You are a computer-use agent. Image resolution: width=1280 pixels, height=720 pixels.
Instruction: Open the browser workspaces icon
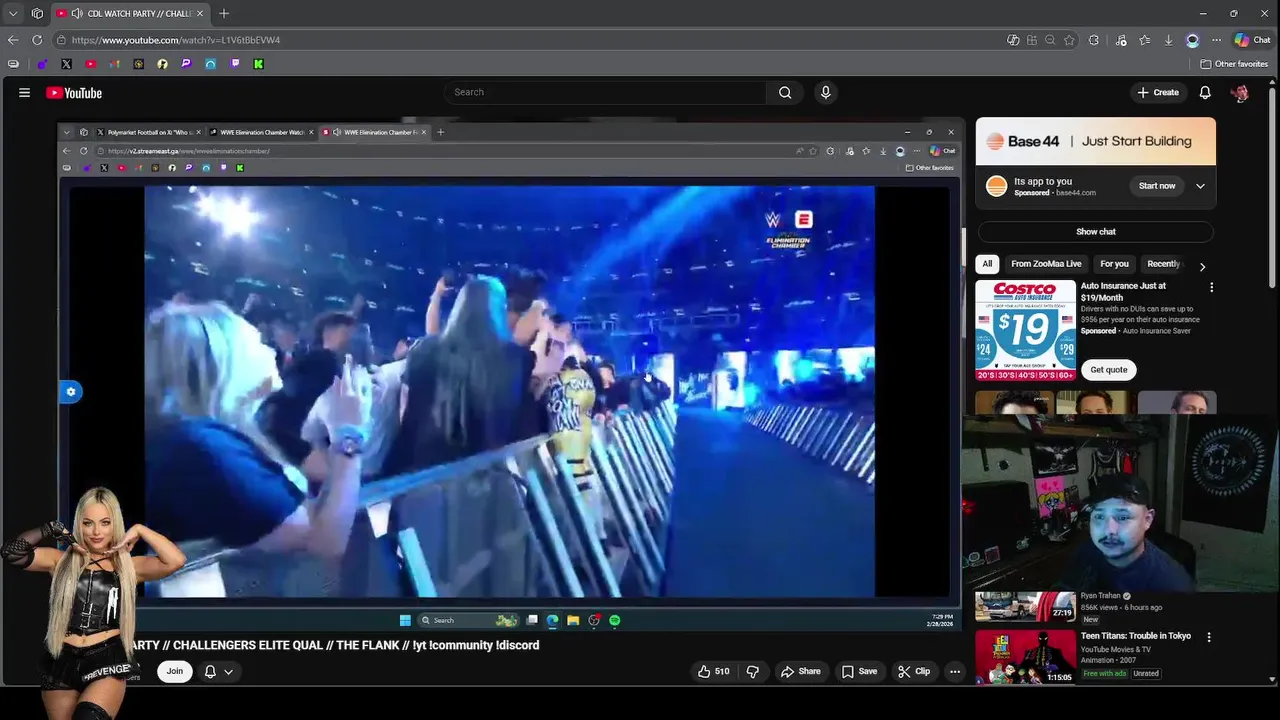[37, 13]
